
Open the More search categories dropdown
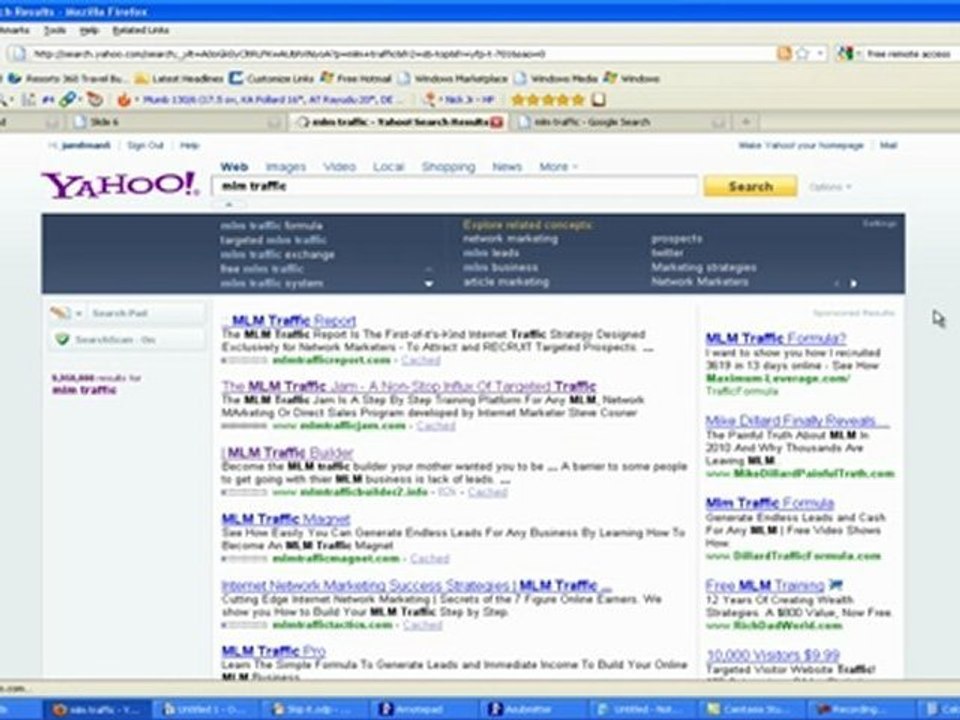(x=558, y=167)
